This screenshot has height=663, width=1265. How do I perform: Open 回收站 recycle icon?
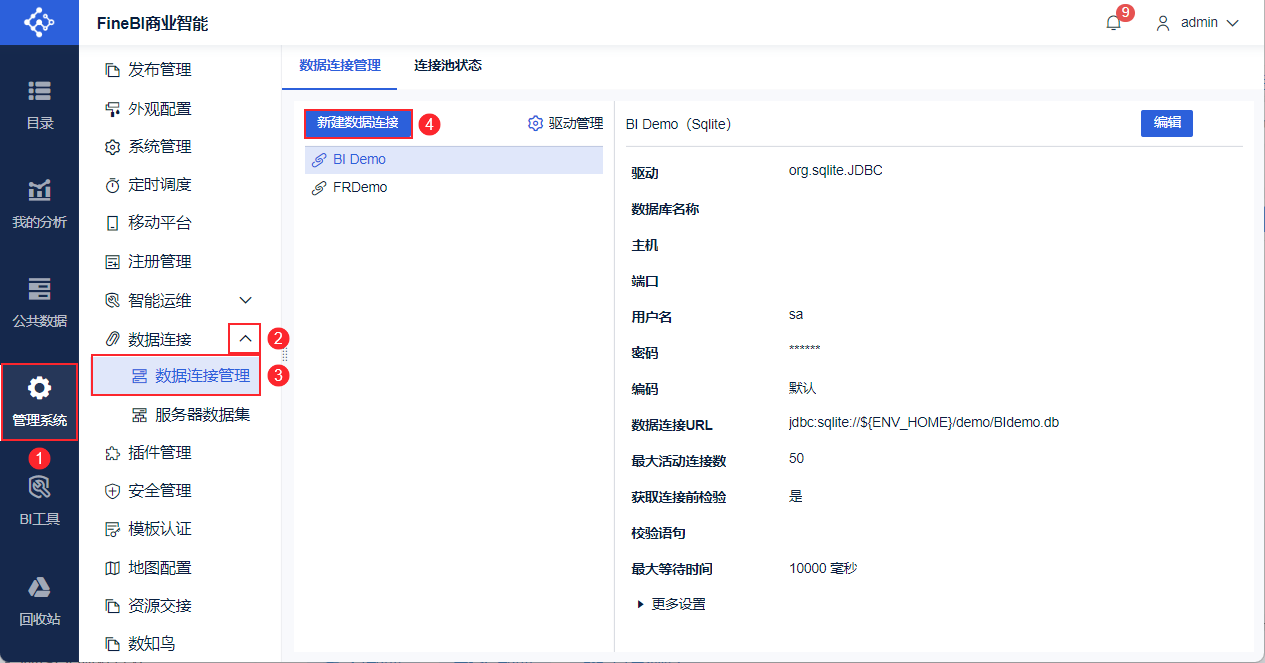point(39,587)
